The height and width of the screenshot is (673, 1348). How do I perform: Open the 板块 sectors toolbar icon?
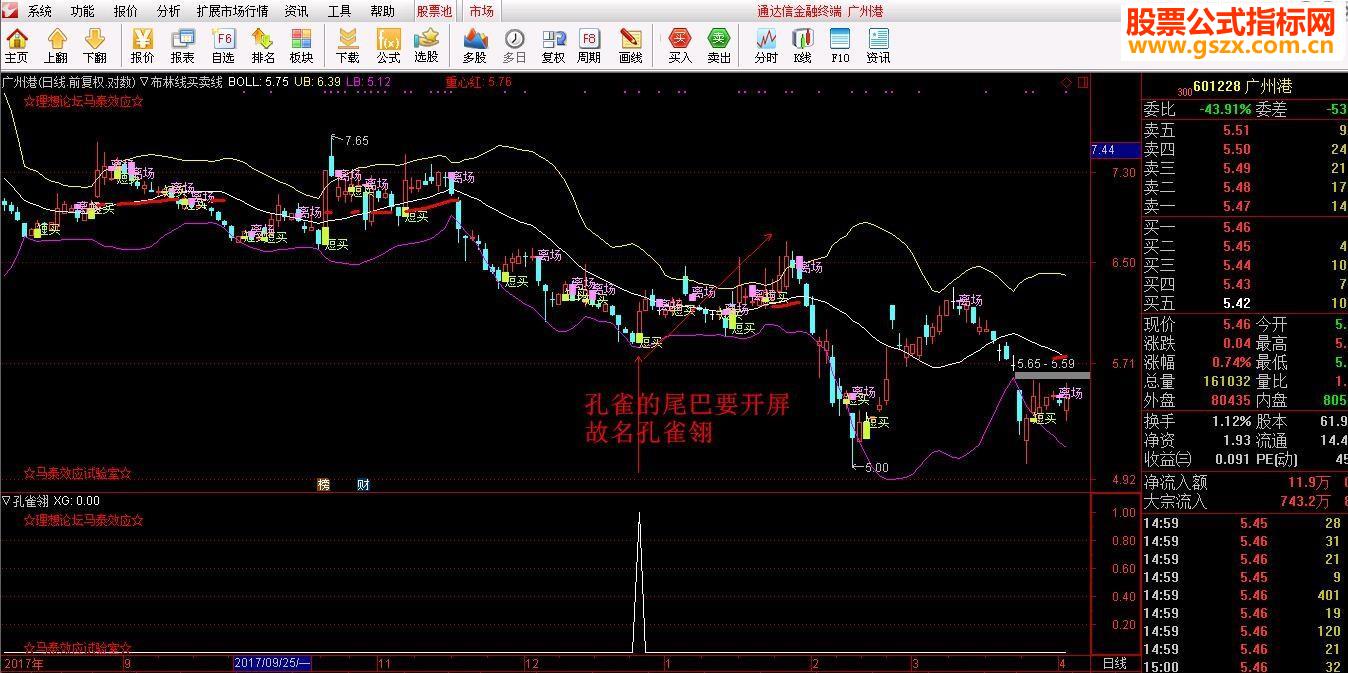[302, 46]
